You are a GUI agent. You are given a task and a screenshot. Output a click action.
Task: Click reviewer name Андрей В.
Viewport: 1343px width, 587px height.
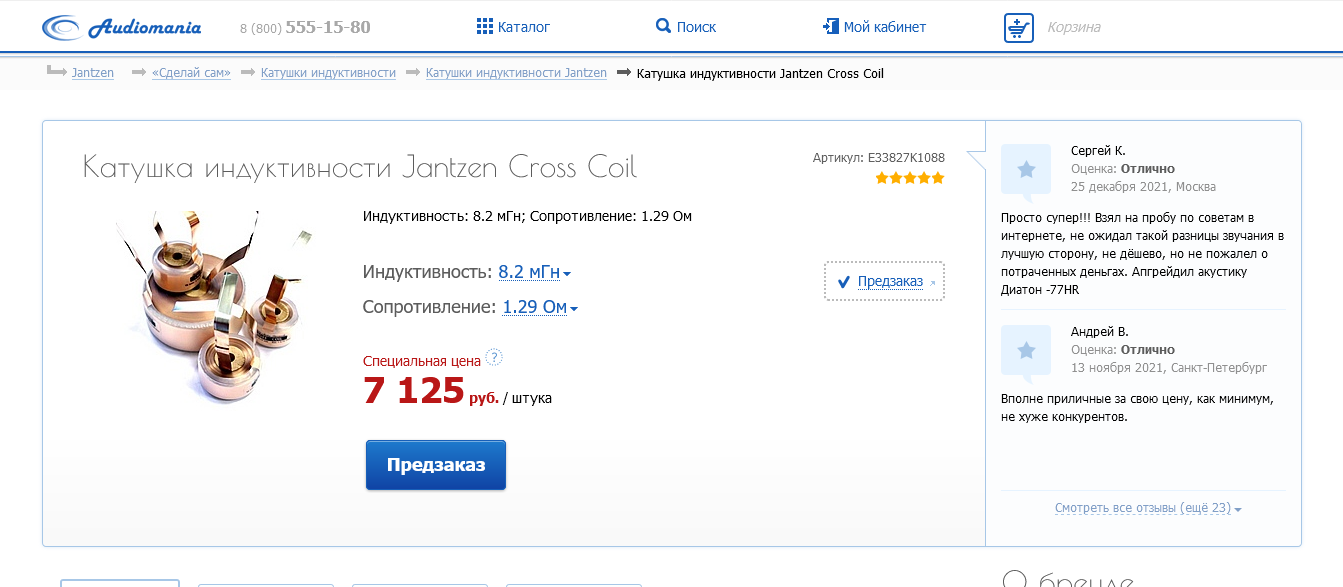1100,332
